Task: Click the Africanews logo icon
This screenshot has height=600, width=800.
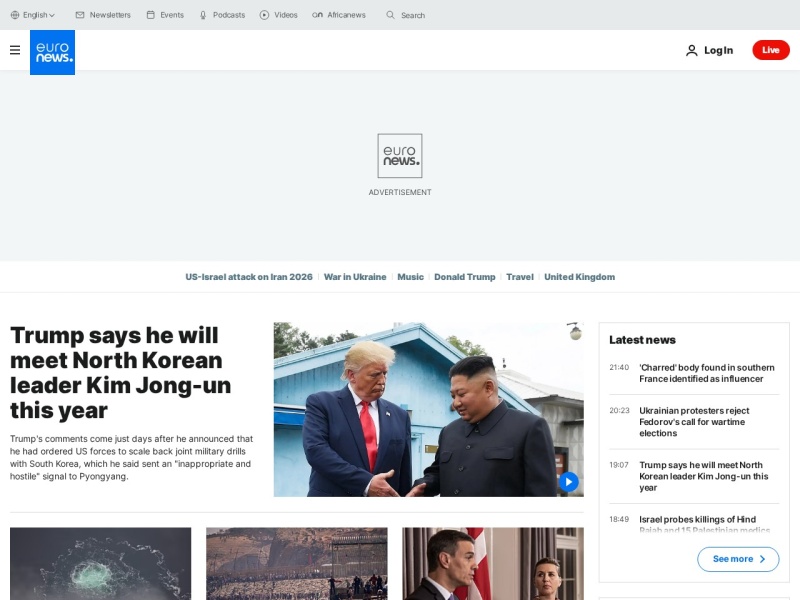Action: point(317,15)
